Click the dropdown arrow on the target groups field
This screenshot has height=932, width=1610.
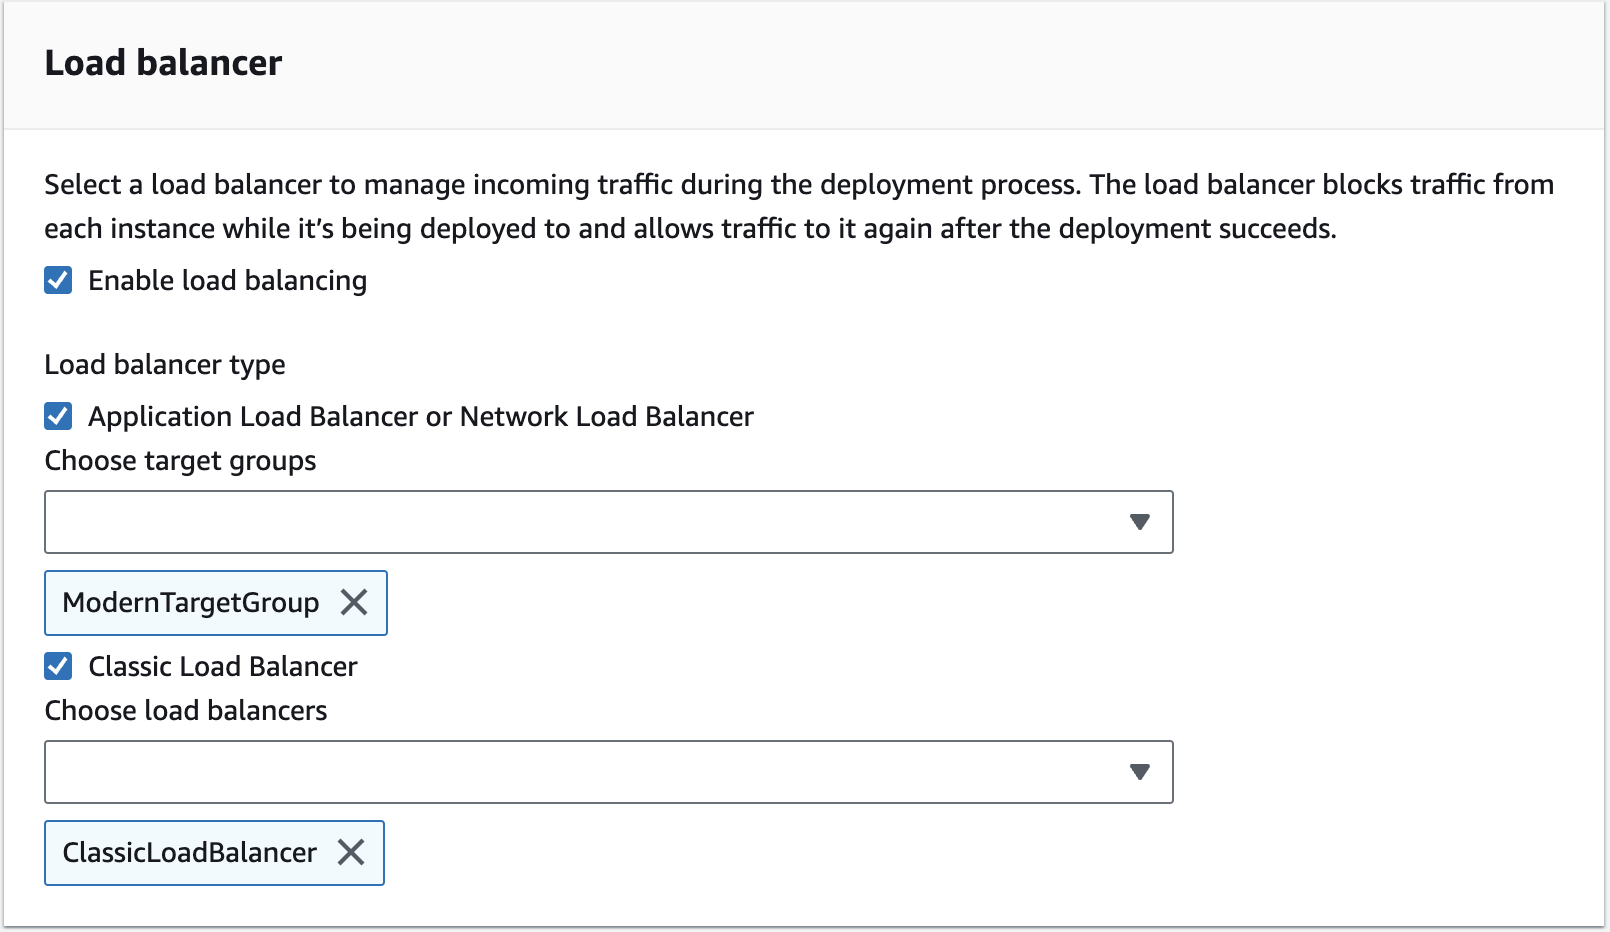(1140, 521)
